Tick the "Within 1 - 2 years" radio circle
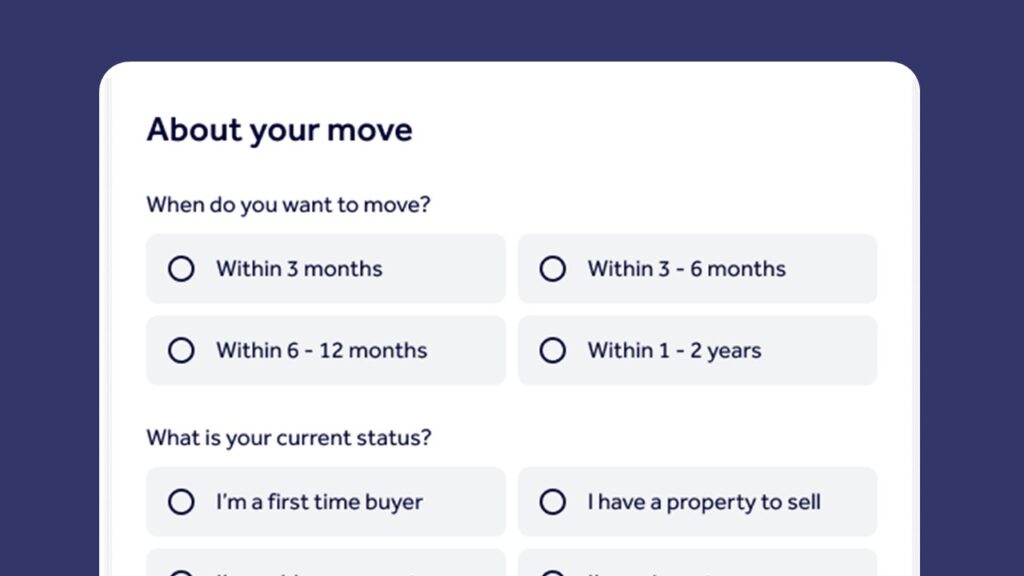 click(553, 351)
